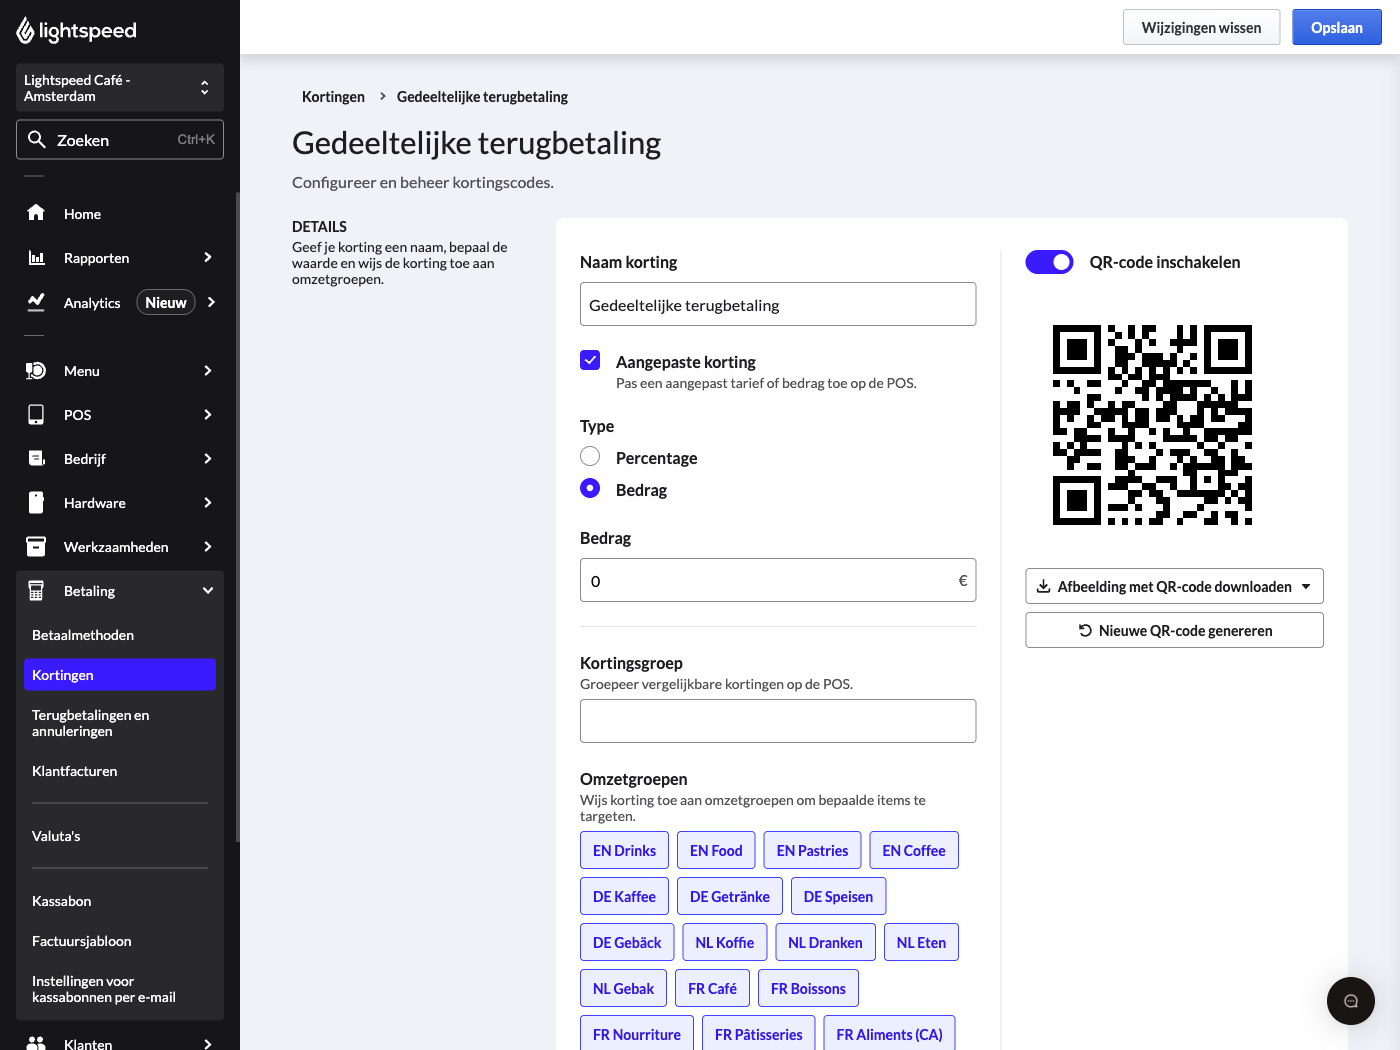The width and height of the screenshot is (1400, 1050).
Task: Click the Bedrag amount input field
Action: pyautogui.click(x=778, y=580)
